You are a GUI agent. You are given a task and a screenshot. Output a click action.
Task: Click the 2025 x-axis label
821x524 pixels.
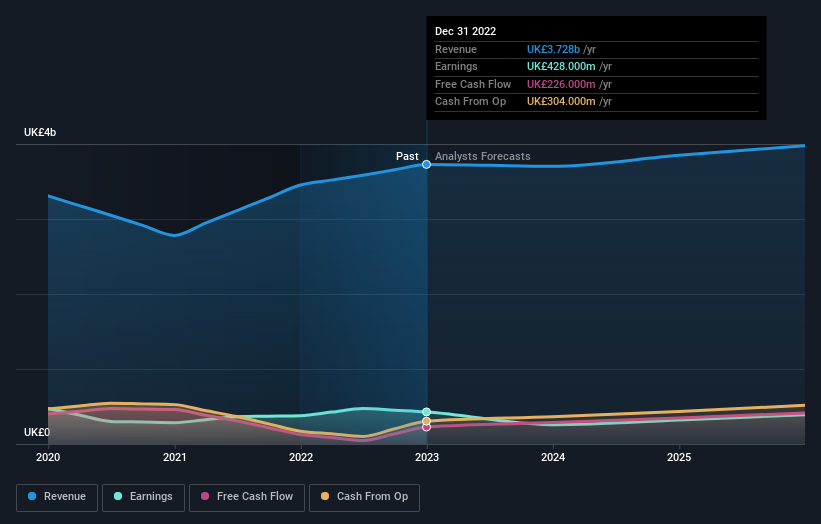click(x=679, y=458)
